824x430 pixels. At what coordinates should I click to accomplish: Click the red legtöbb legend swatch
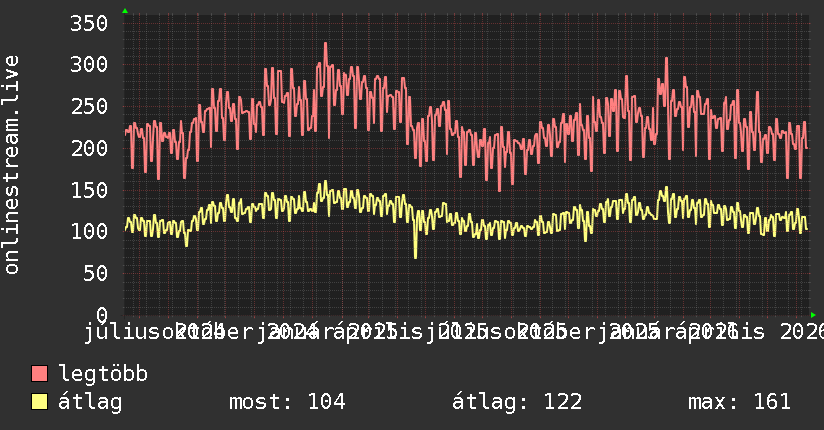[x=39, y=374]
